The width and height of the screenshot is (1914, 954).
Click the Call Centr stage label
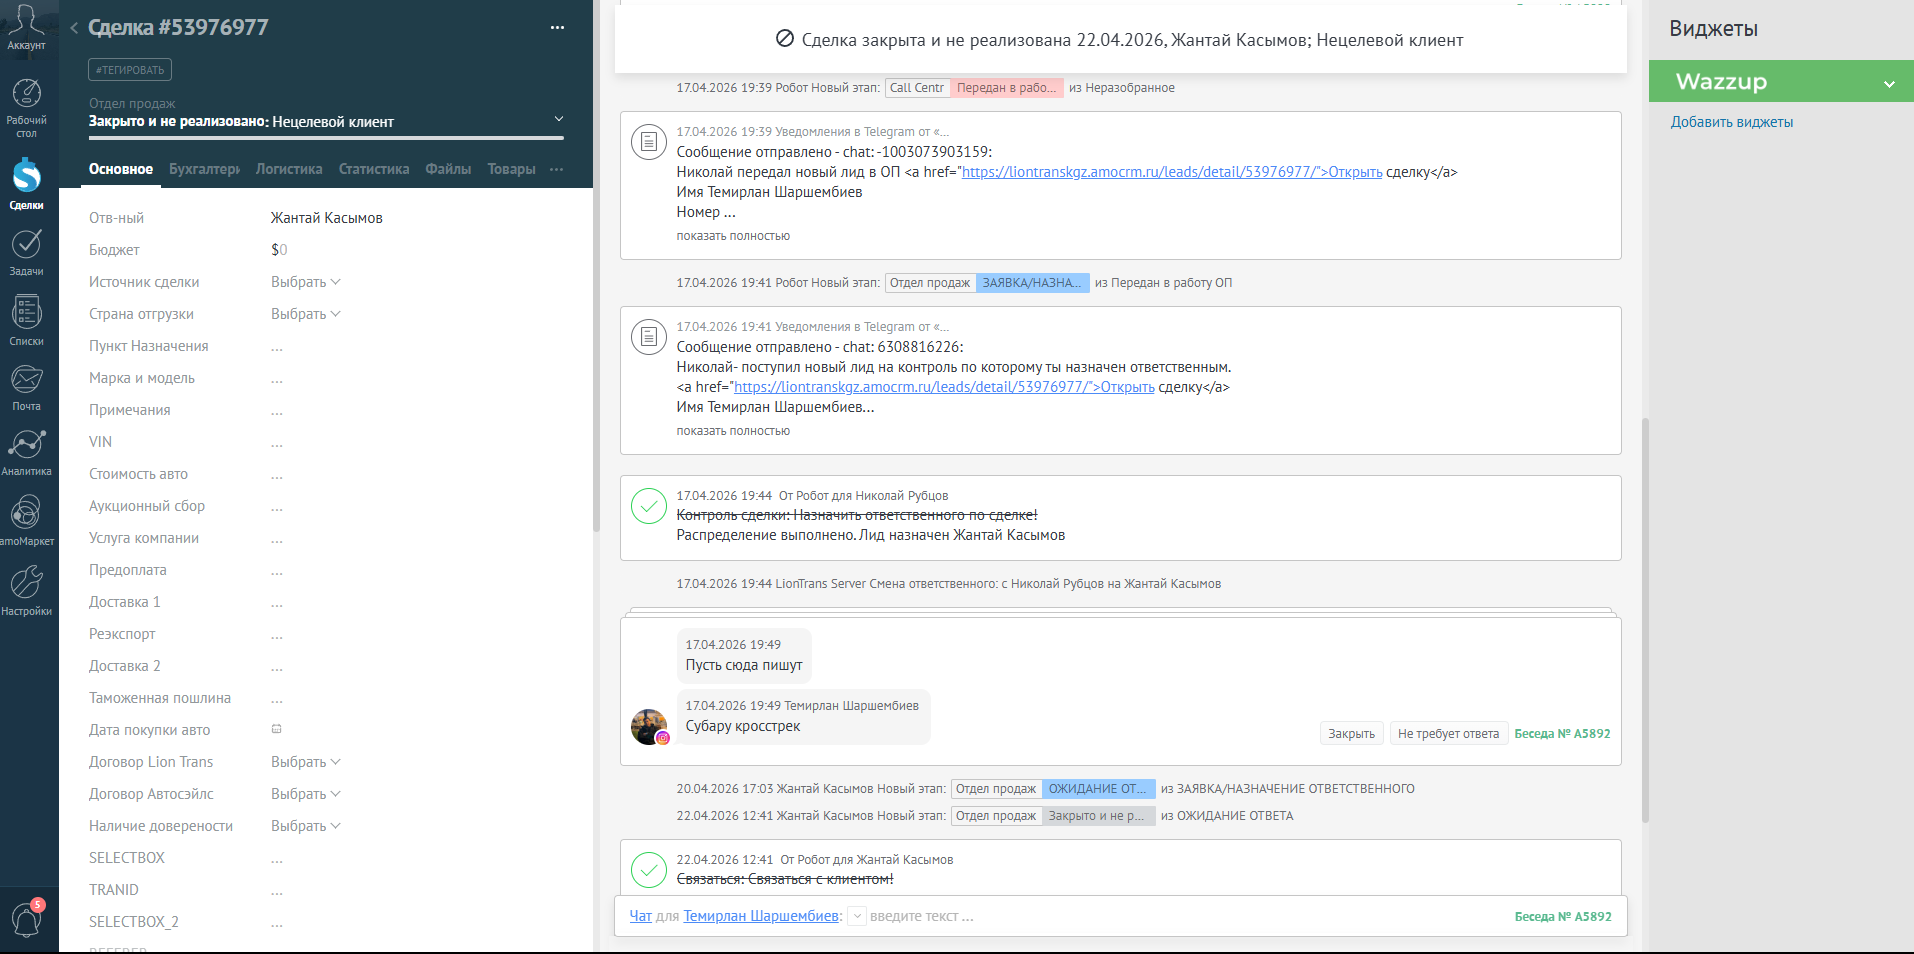point(917,88)
